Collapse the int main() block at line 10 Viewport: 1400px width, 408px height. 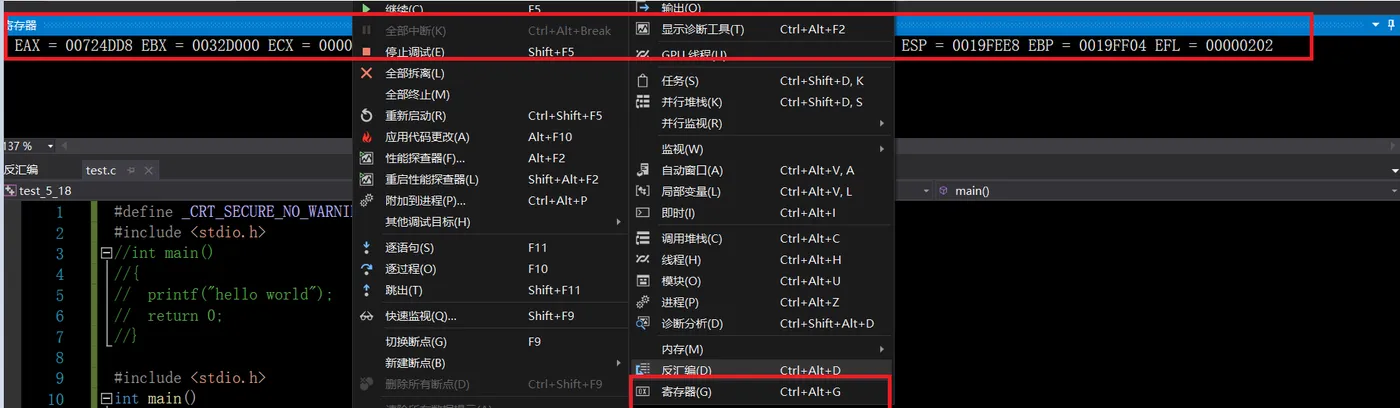[x=108, y=399]
